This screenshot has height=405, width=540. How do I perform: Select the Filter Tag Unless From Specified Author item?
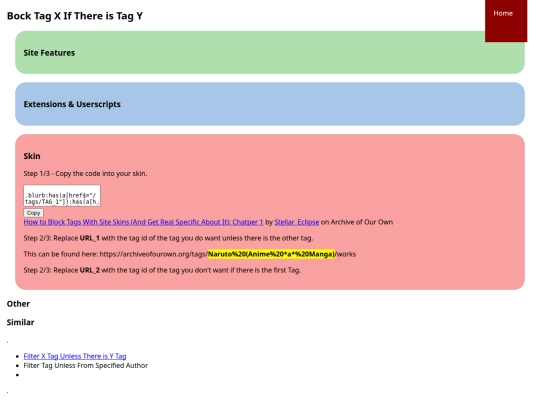(x=85, y=365)
